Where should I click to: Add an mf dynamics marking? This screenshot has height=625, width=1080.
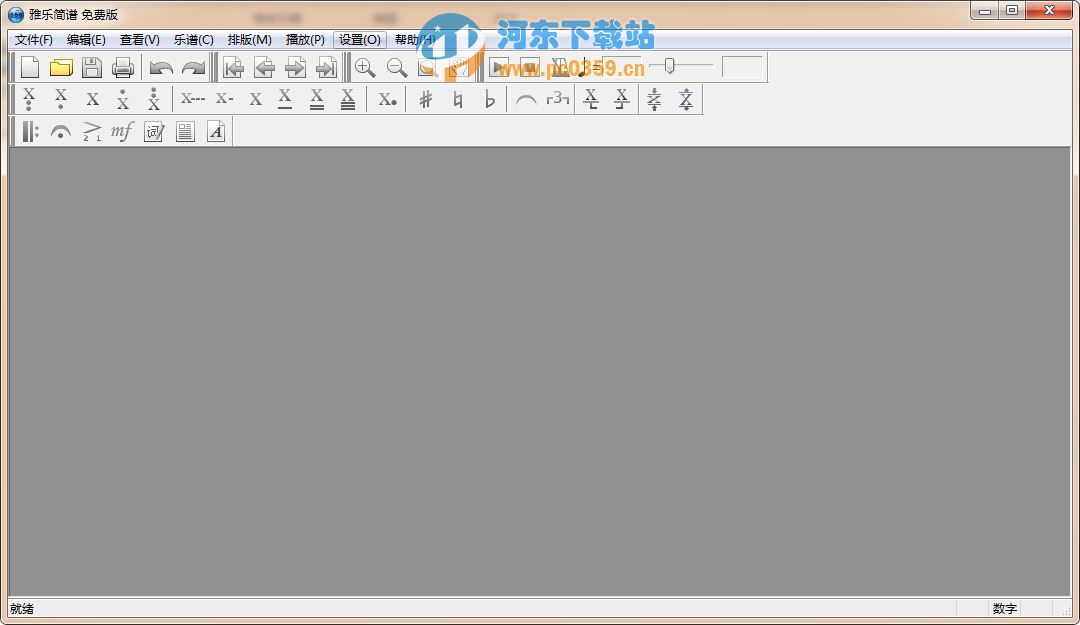coord(122,130)
